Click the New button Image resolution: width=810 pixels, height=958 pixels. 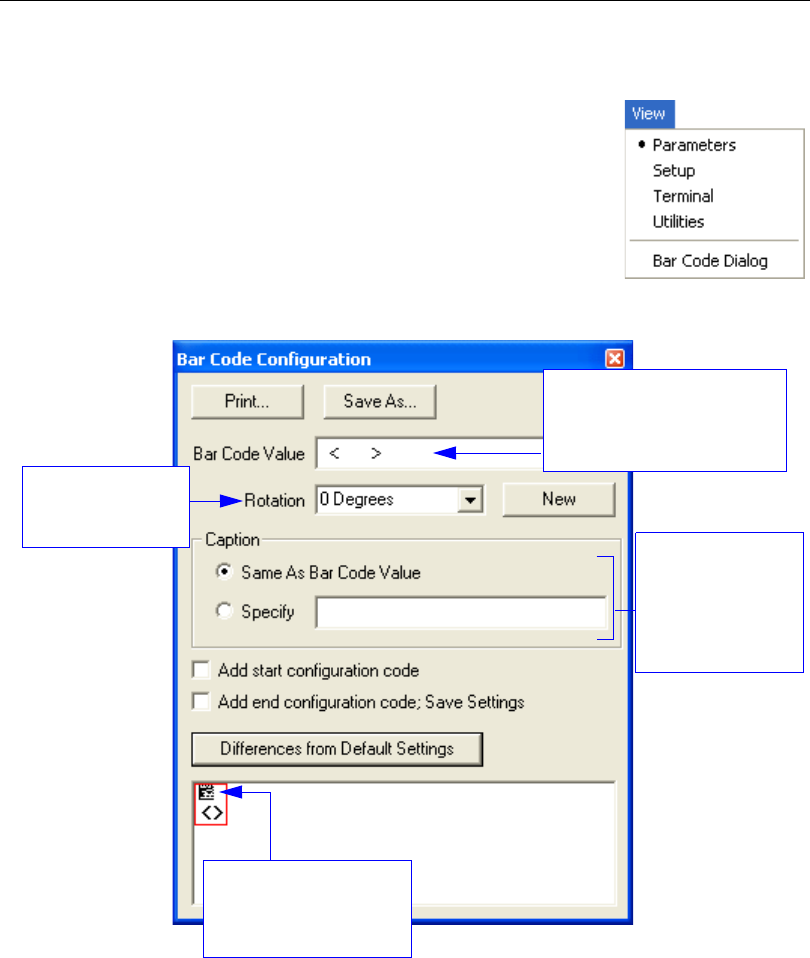tap(558, 499)
